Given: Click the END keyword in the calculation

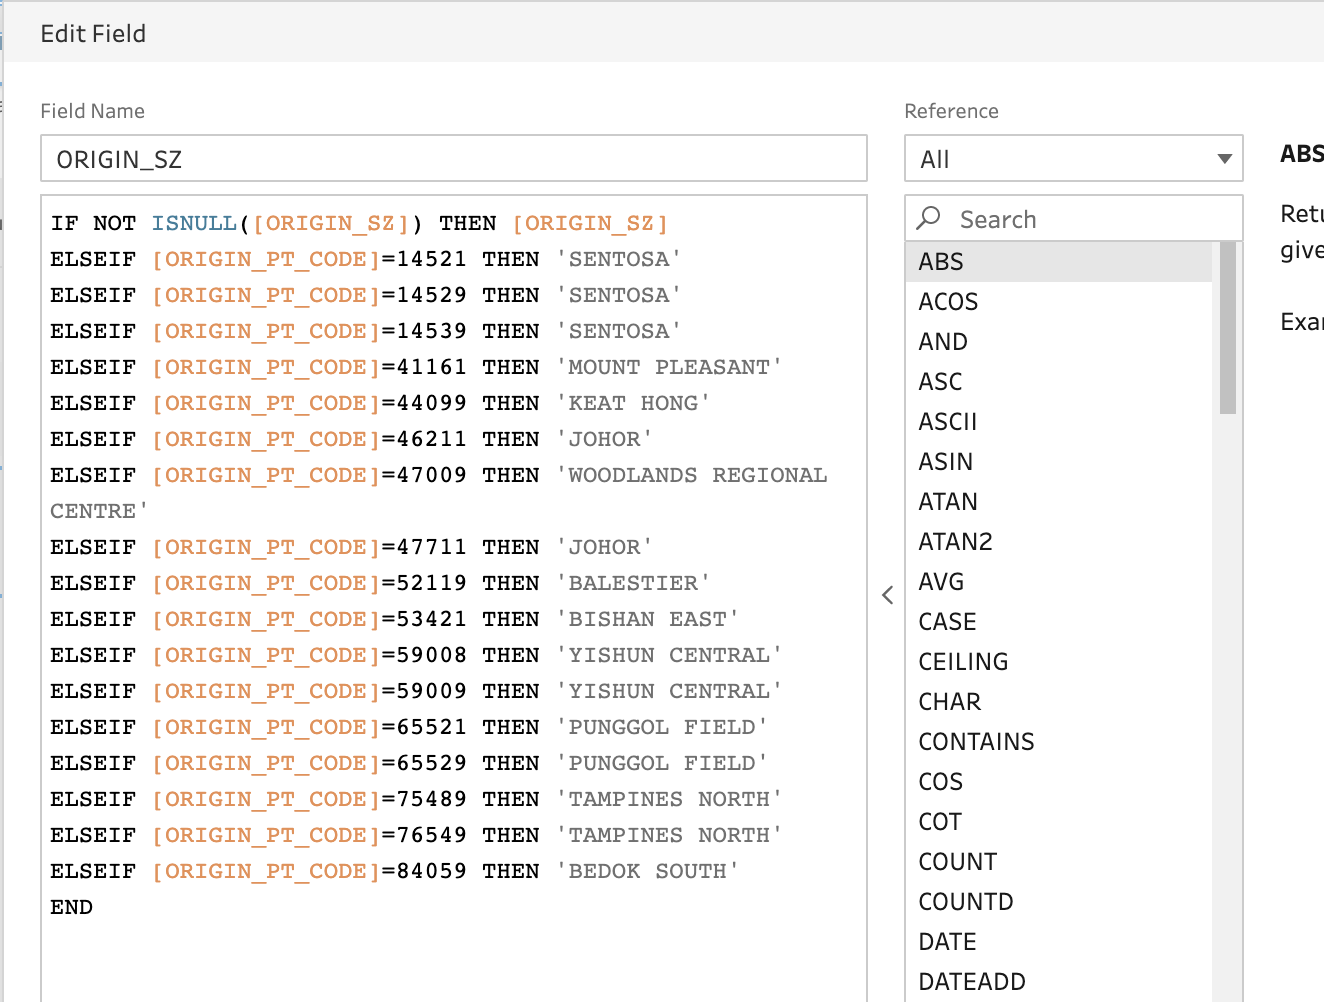Looking at the screenshot, I should coord(72,907).
